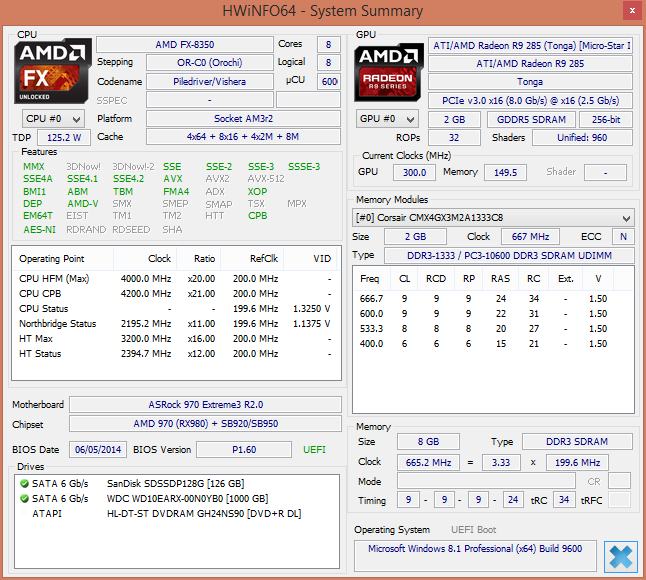This screenshot has width=646, height=580.
Task: Click the blue X close icon at bottom
Action: pos(620,557)
